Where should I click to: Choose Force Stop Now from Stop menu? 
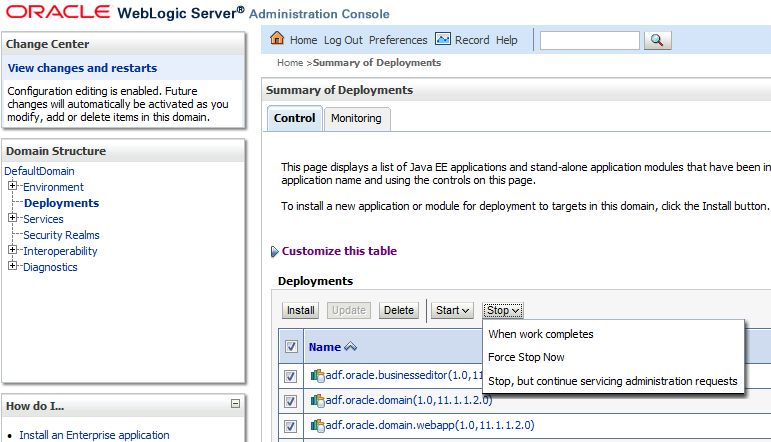click(x=526, y=357)
